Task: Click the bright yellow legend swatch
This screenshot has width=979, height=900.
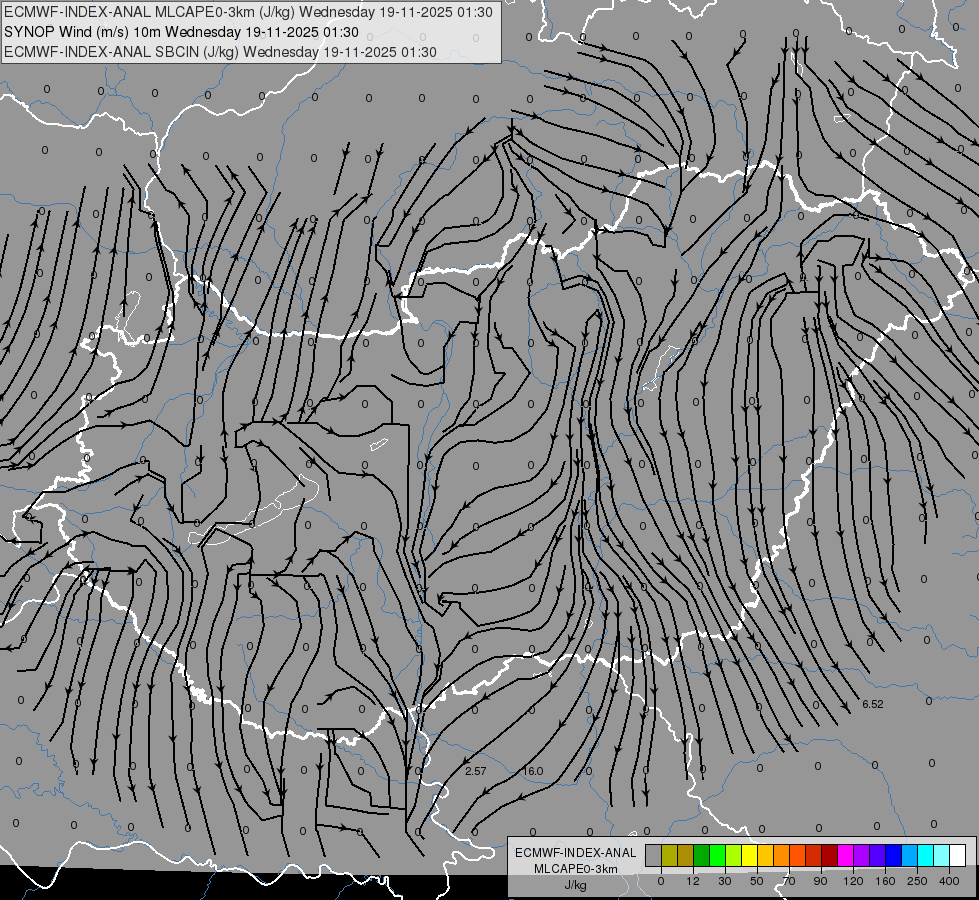Action: click(x=749, y=855)
